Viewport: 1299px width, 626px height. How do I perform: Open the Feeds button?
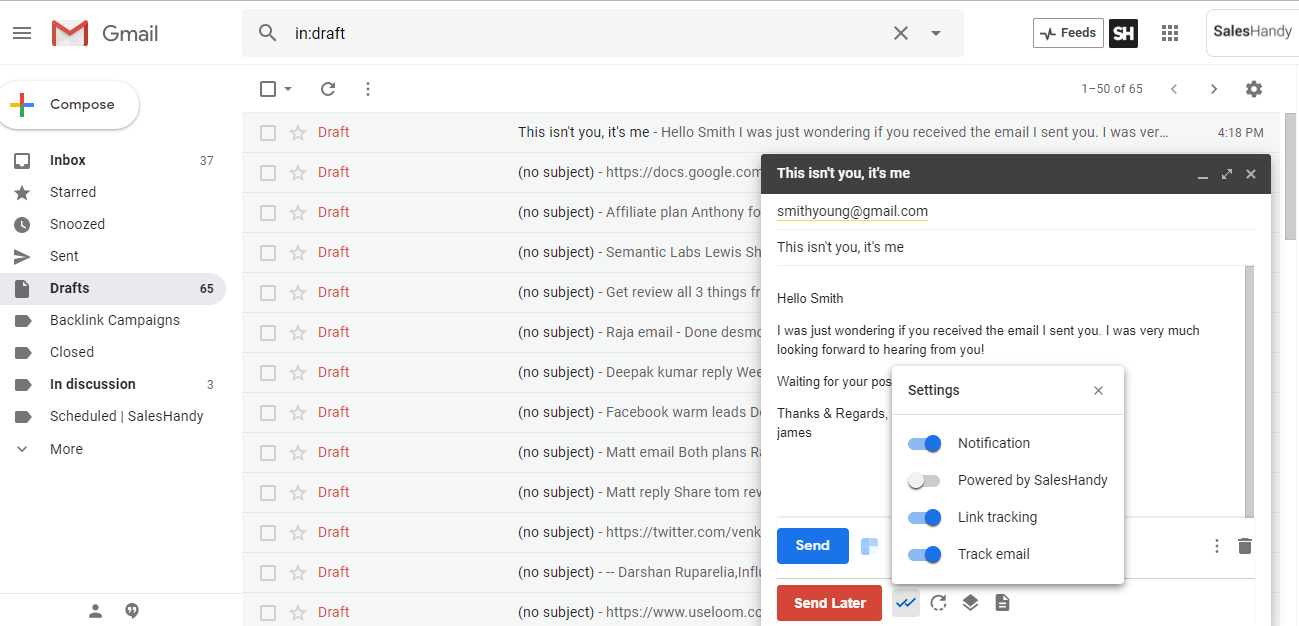1068,33
